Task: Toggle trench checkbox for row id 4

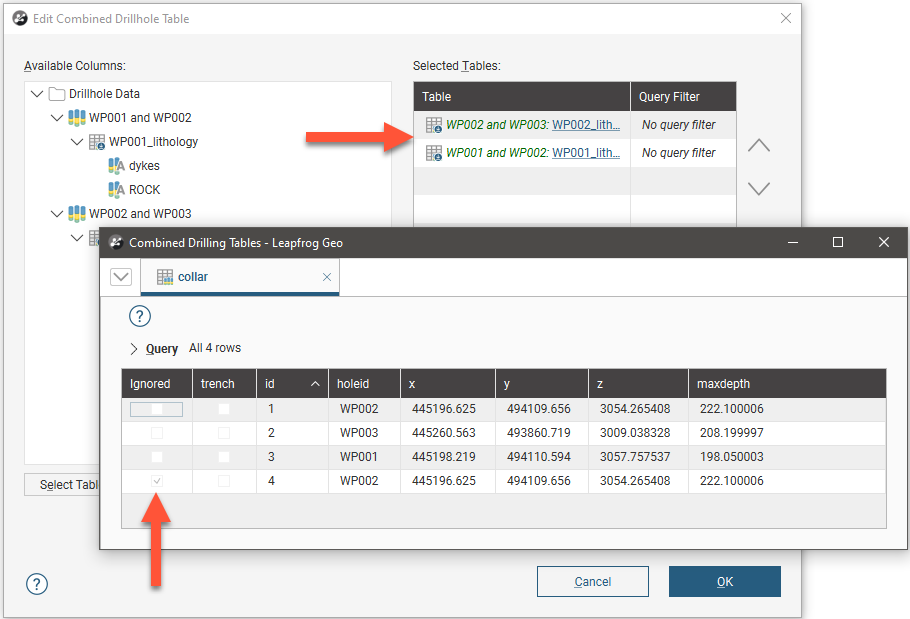Action: 223,481
